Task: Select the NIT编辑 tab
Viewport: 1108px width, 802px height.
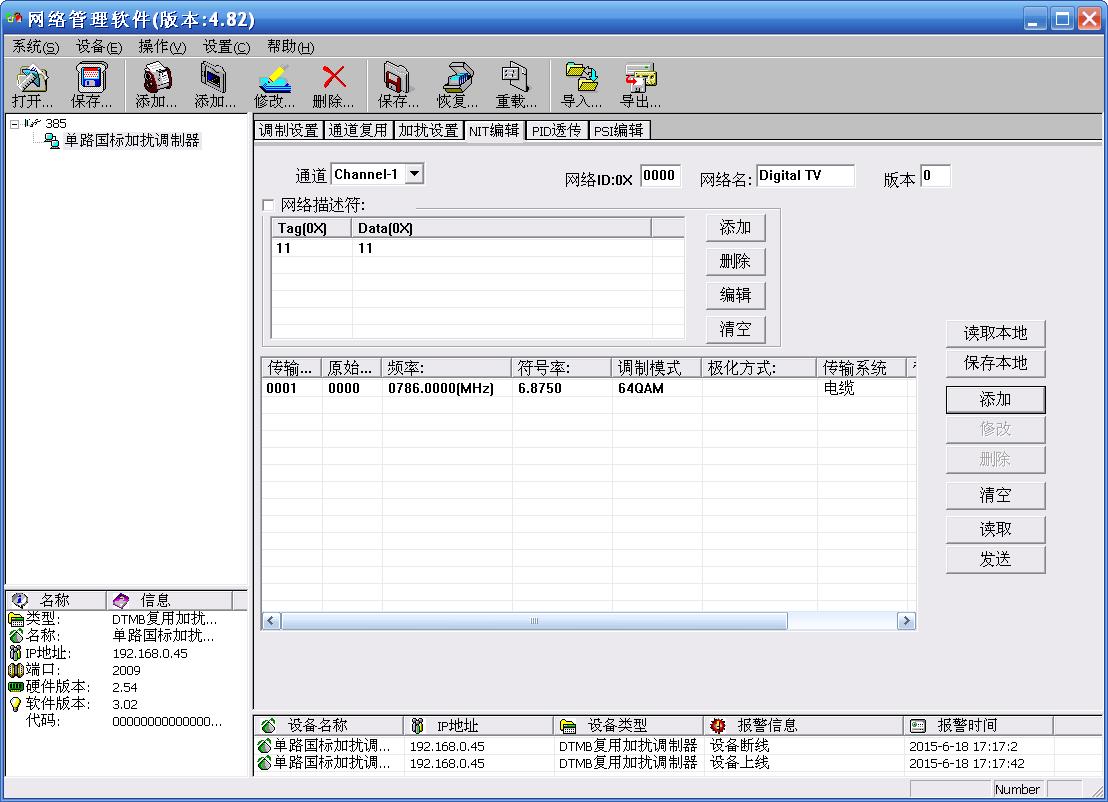Action: pos(494,131)
